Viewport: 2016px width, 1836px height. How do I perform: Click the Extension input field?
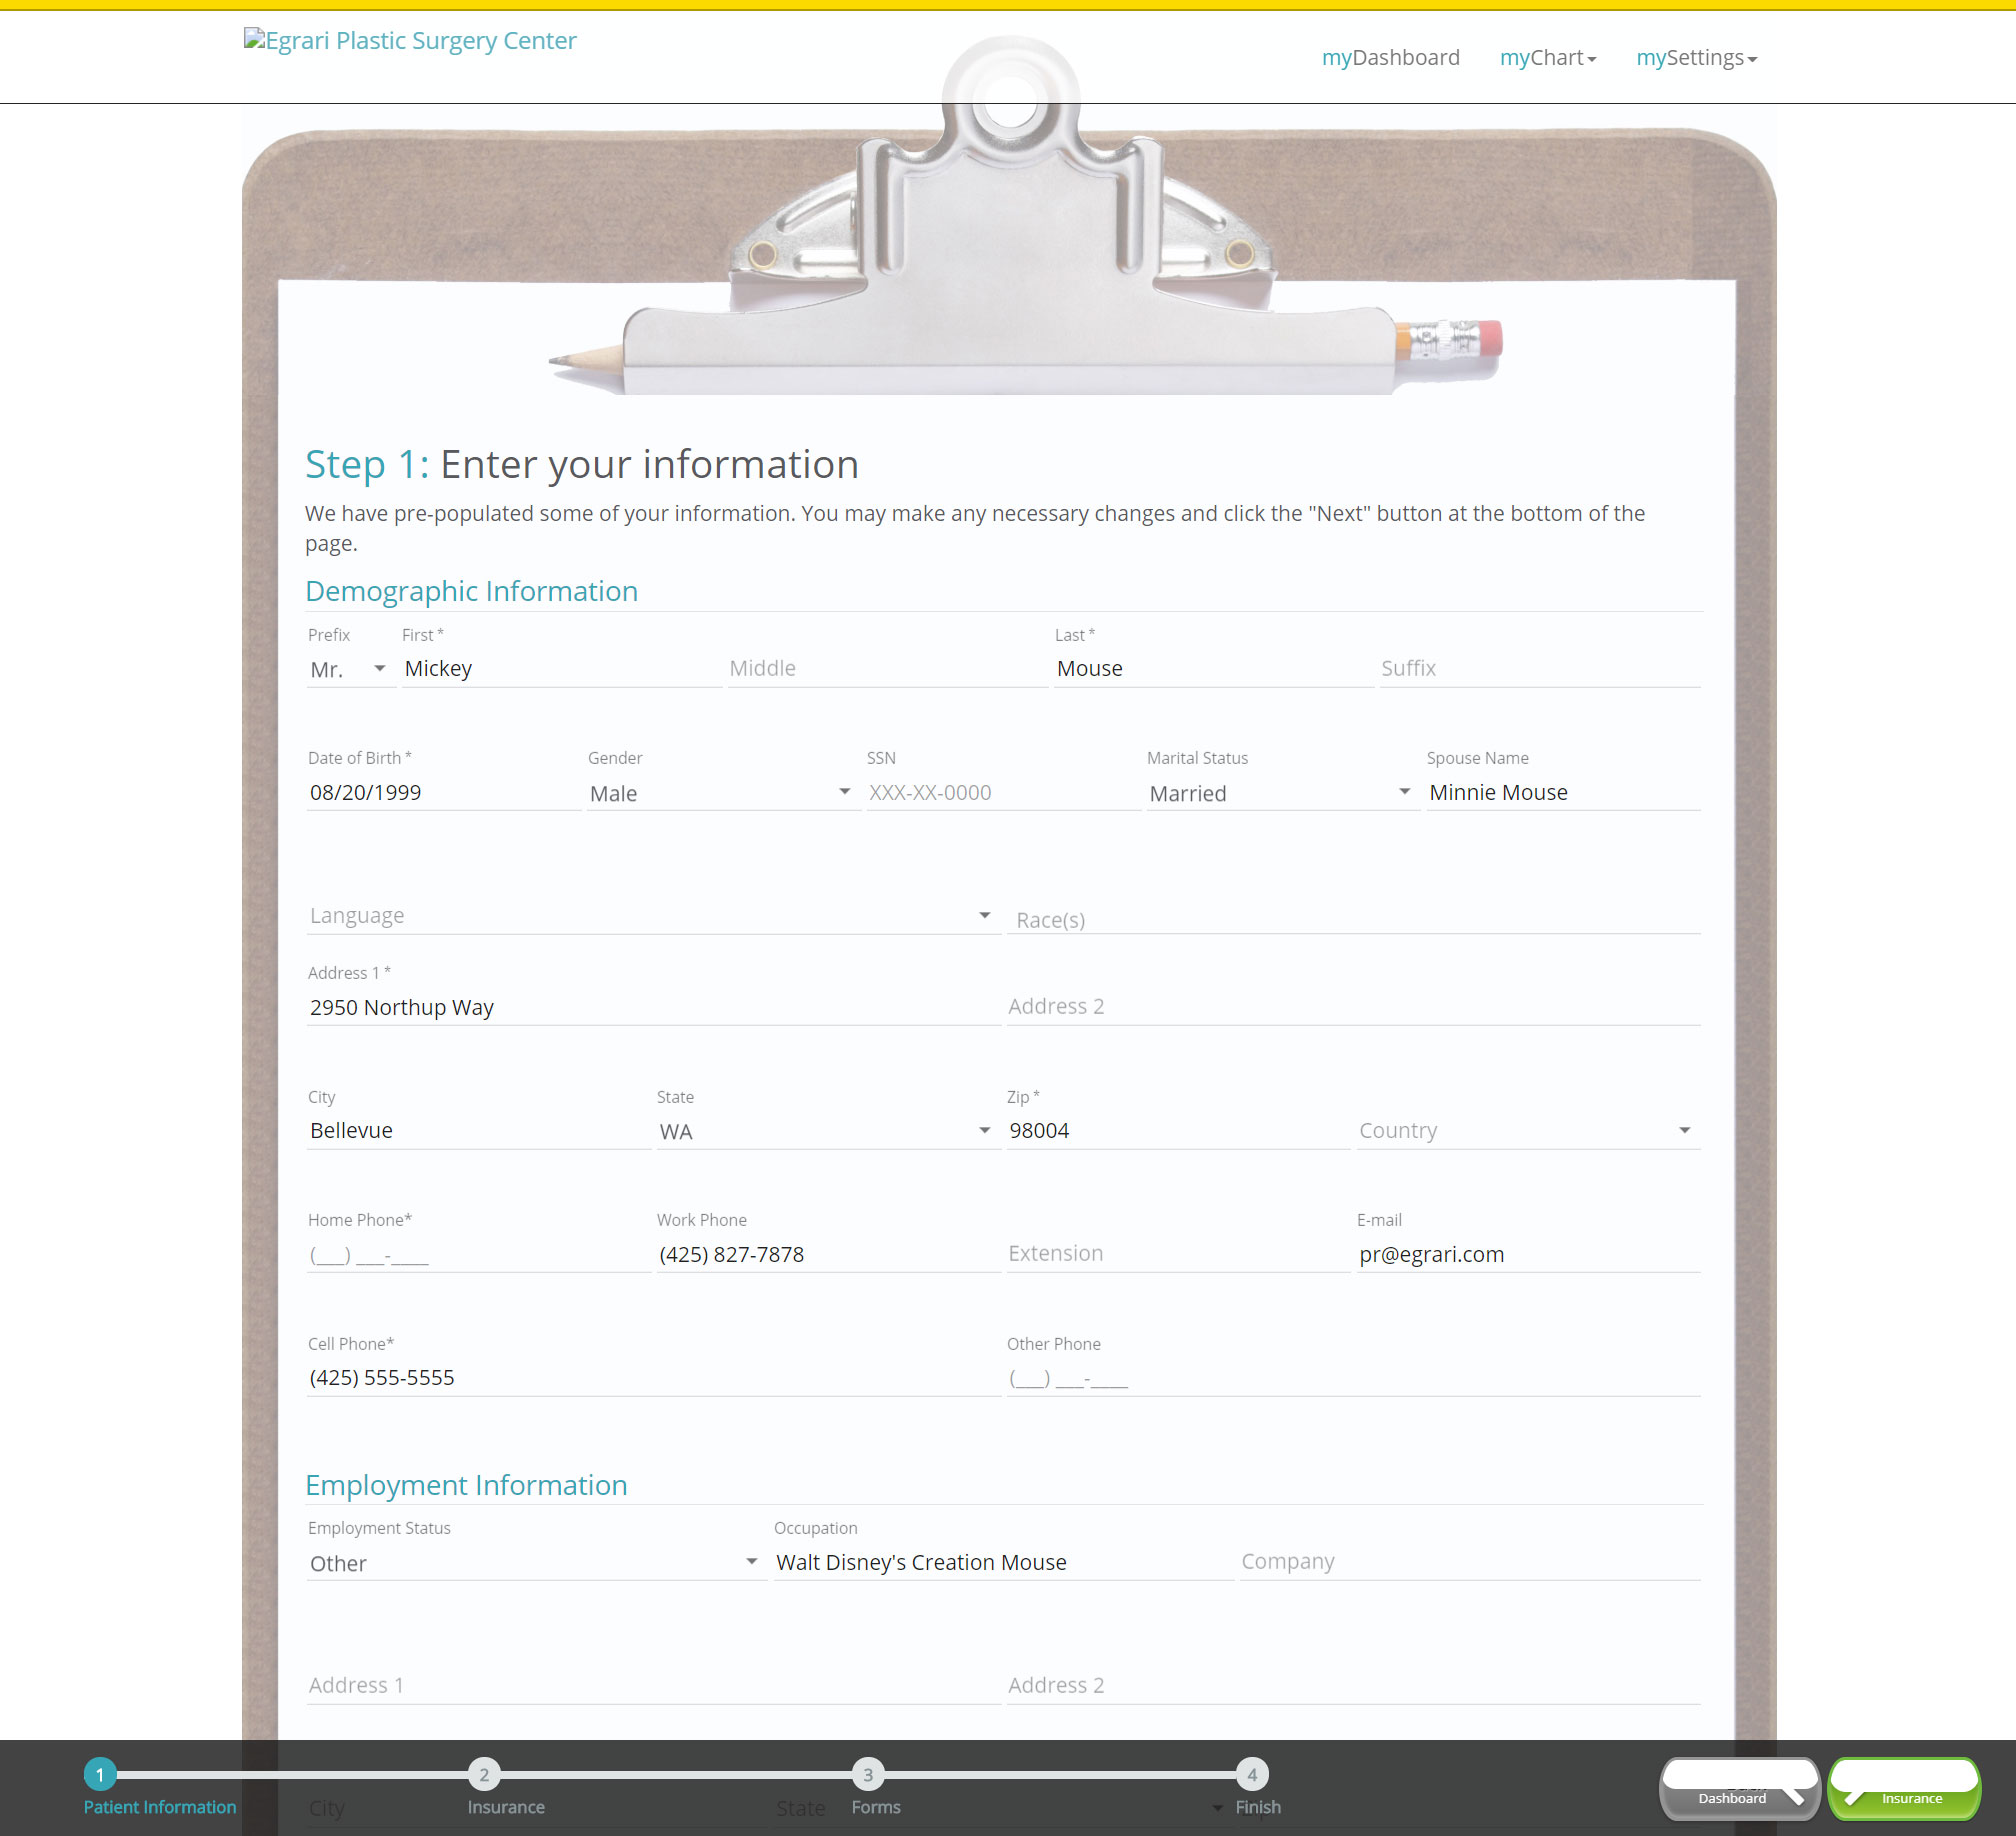[x=1177, y=1254]
